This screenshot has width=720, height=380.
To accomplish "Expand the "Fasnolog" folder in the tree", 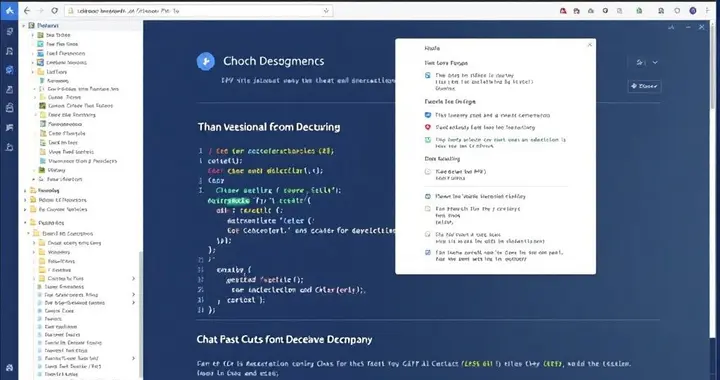I will [x=25, y=190].
